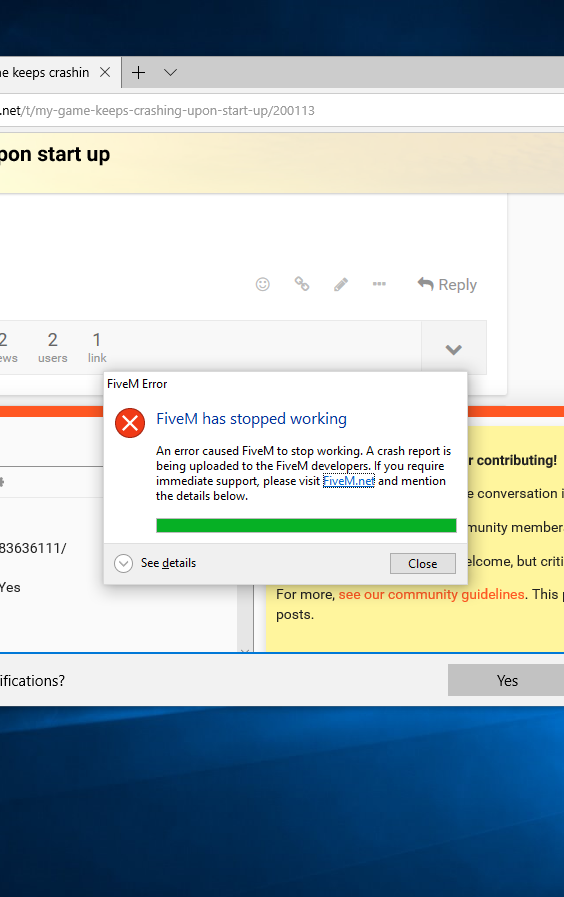This screenshot has width=564, height=897.
Task: Click the green crash upload progress bar
Action: 306,525
